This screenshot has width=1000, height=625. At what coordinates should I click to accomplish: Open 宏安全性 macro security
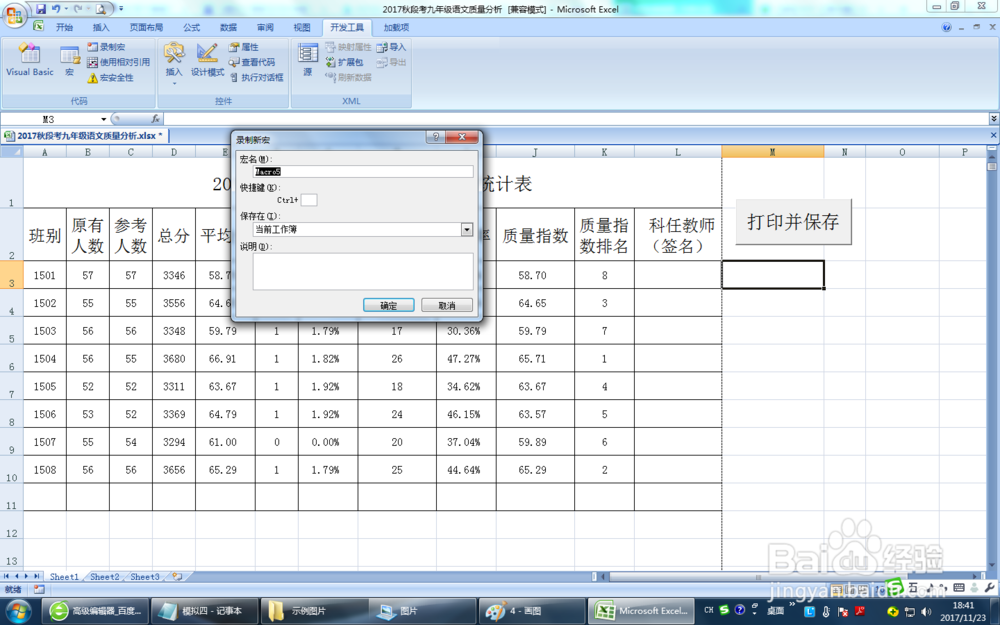[x=110, y=77]
